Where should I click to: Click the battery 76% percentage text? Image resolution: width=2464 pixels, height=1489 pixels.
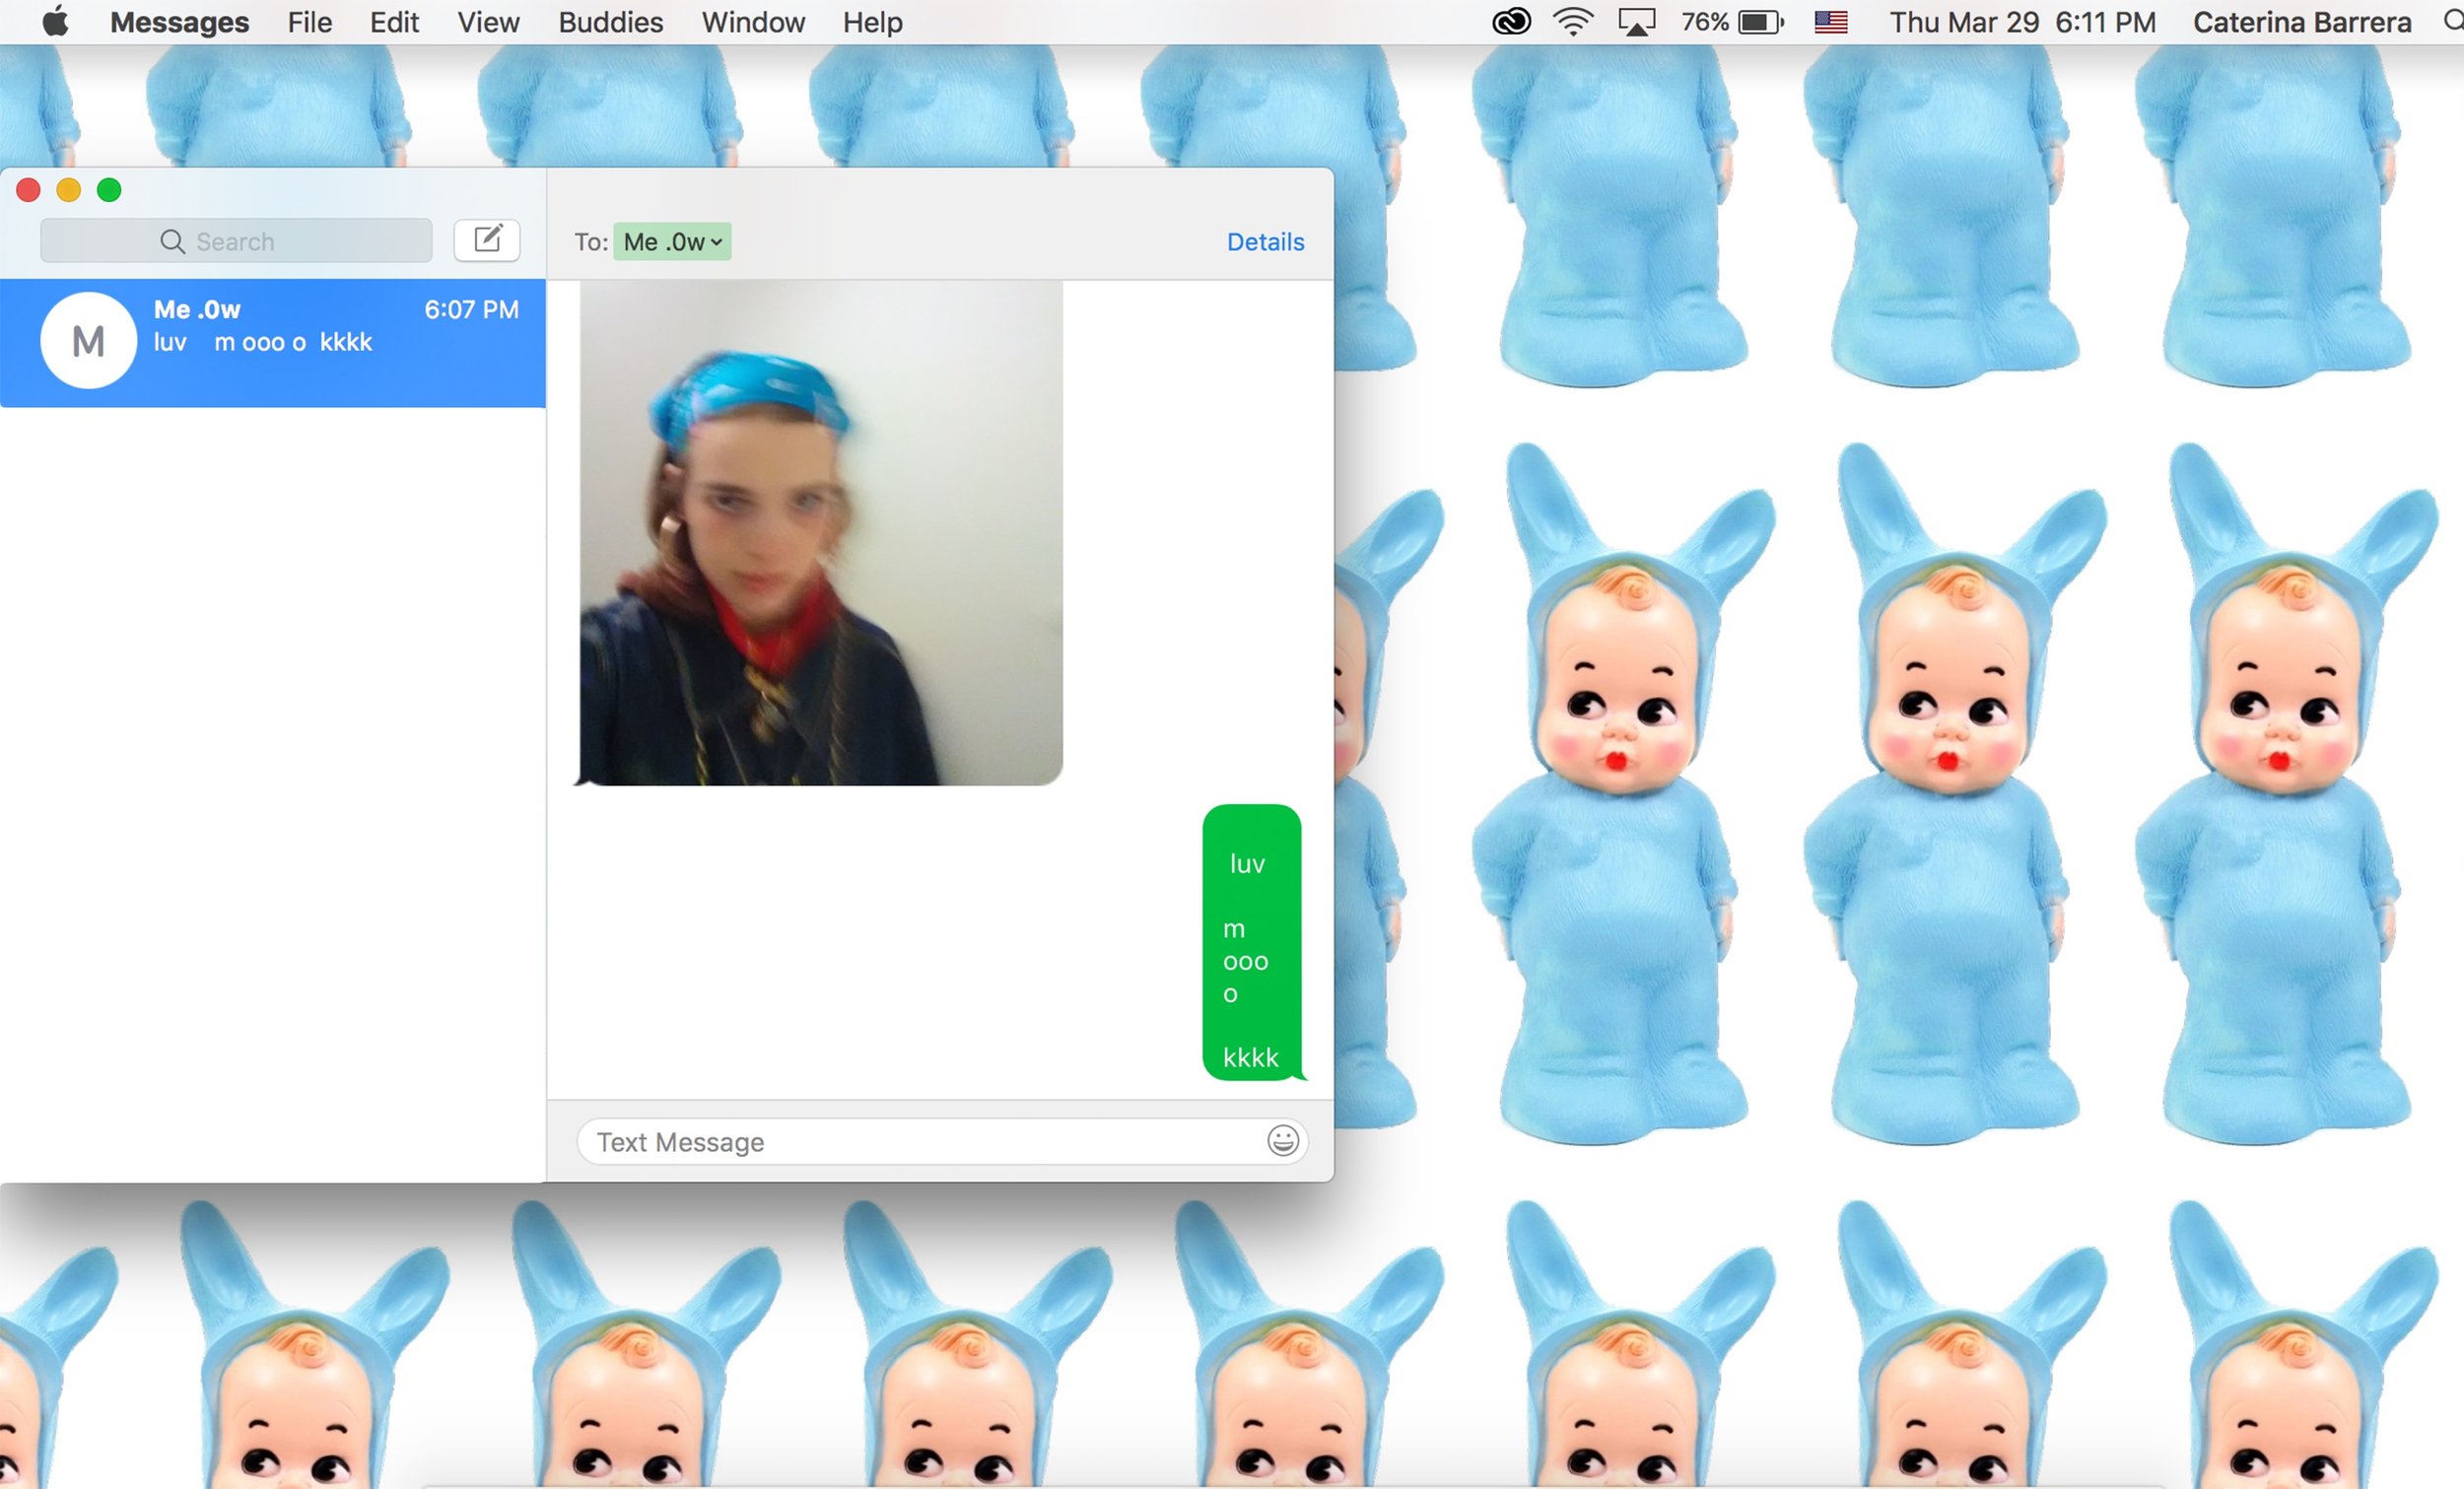tap(1704, 22)
